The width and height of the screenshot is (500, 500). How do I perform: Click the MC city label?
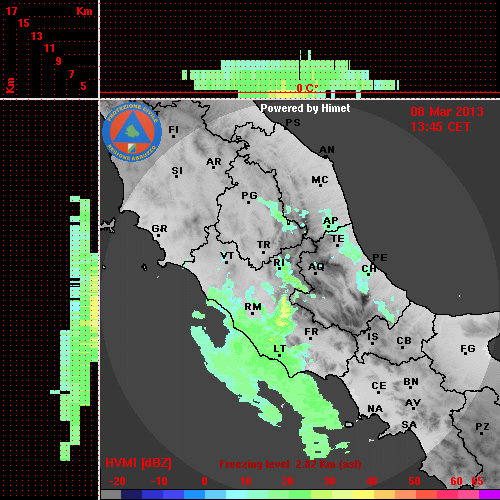point(320,180)
